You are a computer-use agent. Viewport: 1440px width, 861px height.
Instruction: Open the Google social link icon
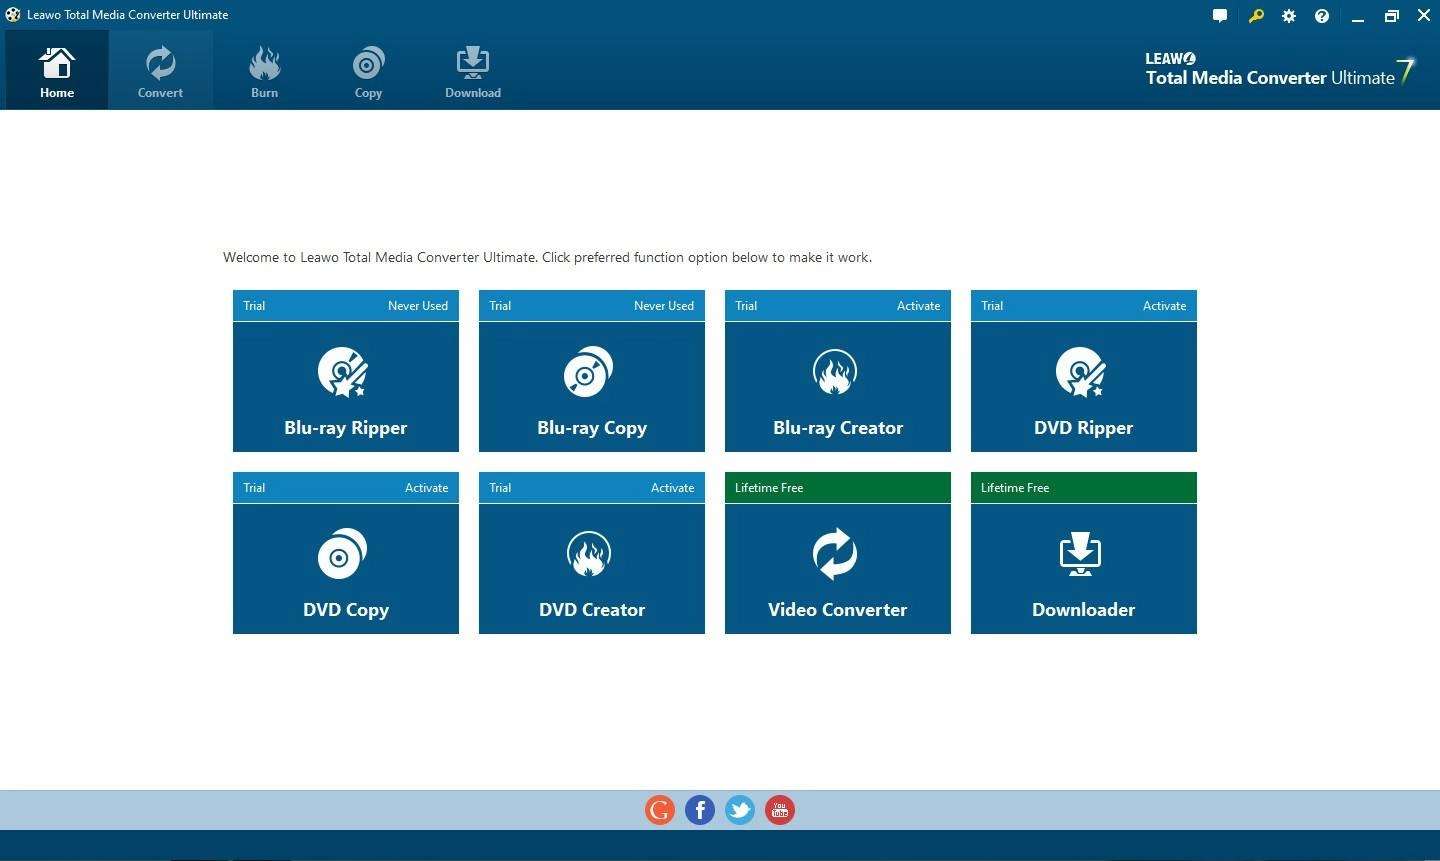pyautogui.click(x=660, y=810)
